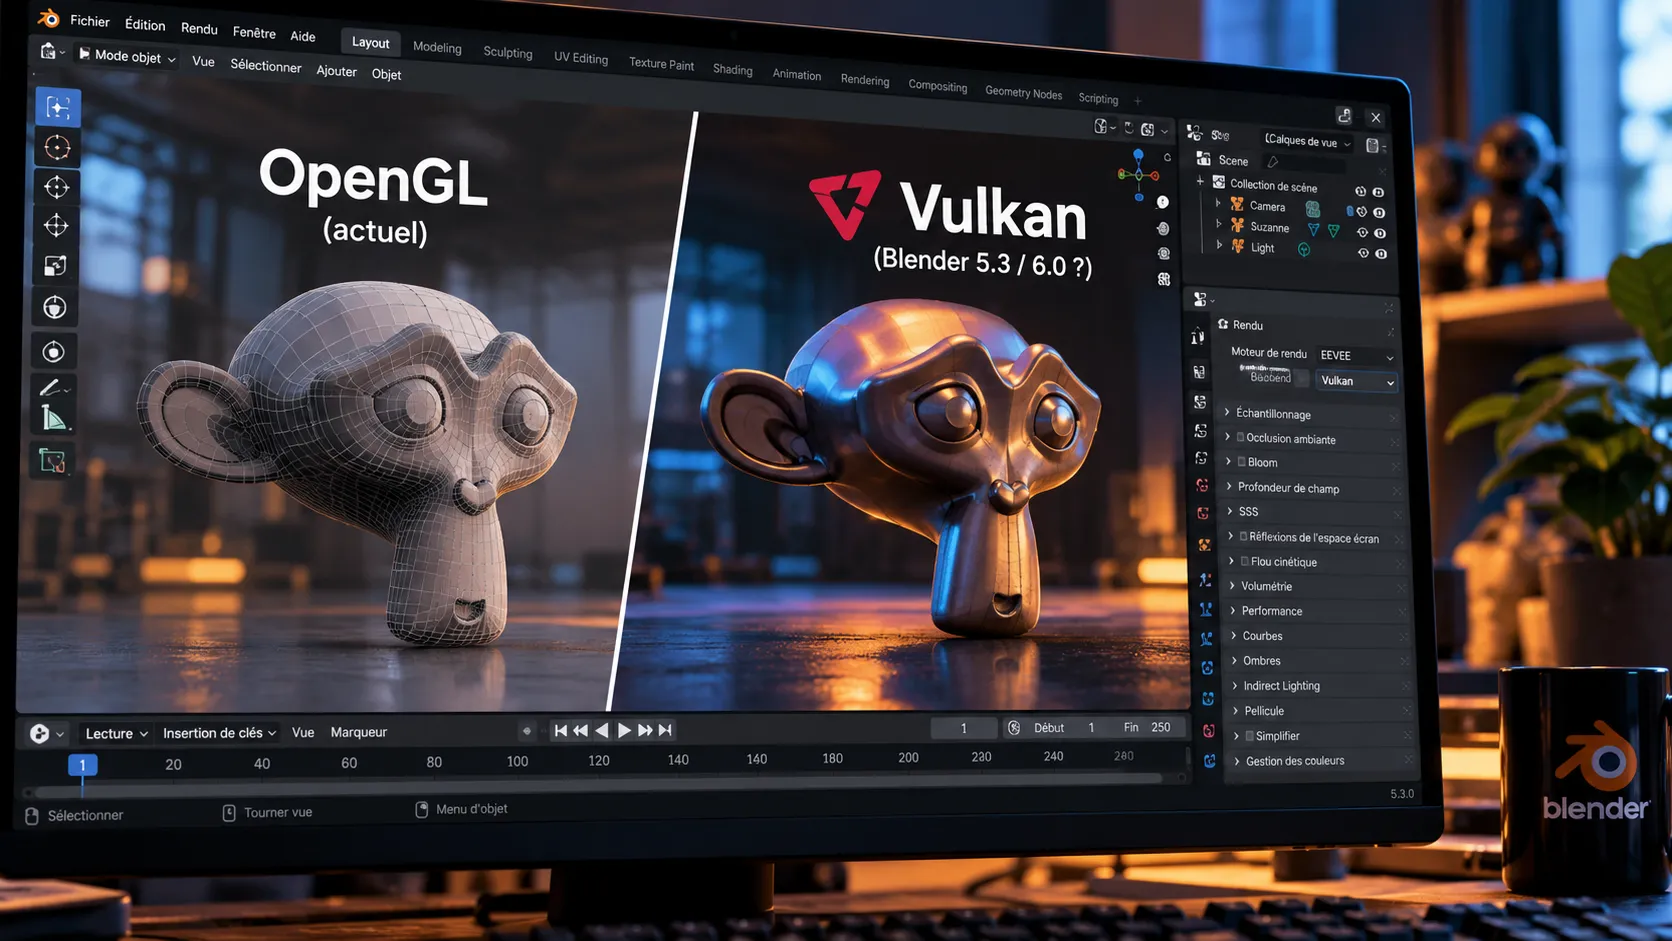Jump to the last frame

[x=666, y=730]
